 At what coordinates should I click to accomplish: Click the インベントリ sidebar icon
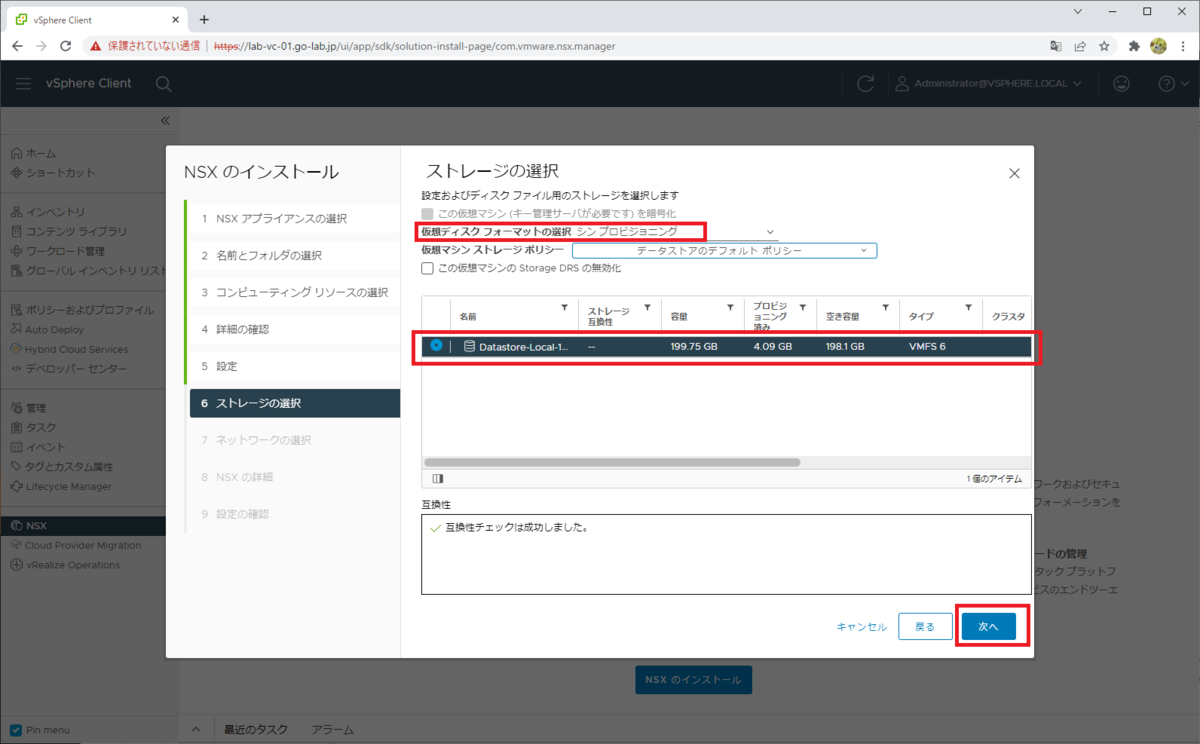click(x=17, y=212)
